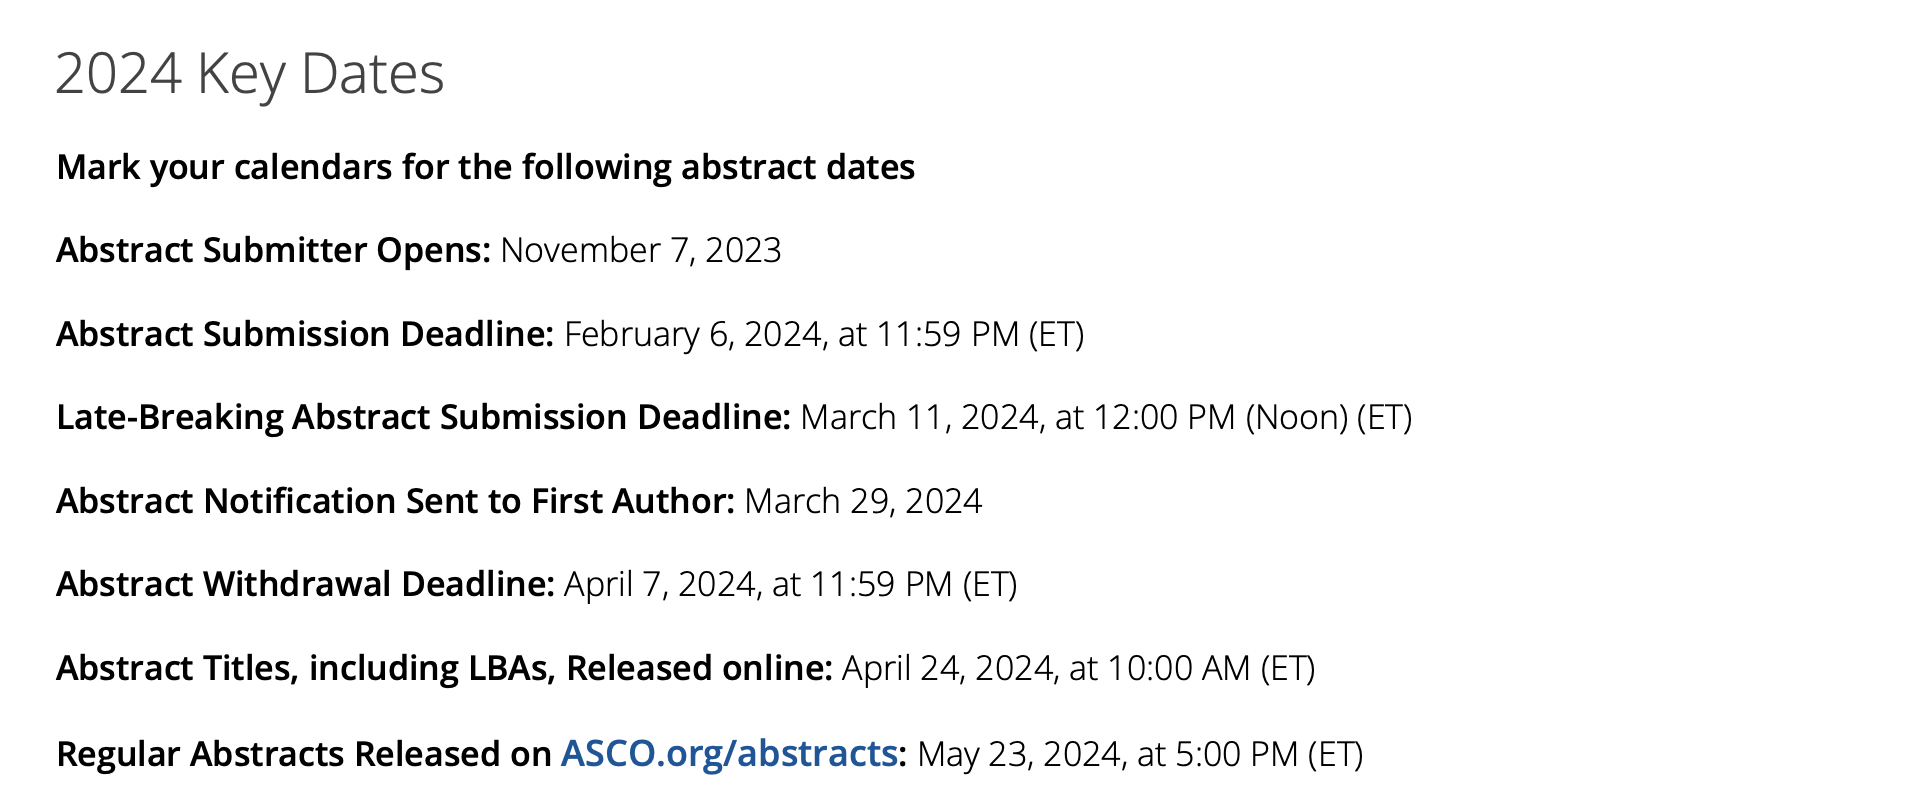Click the date March 29, 2024
This screenshot has height=802, width=1924.
coord(864,501)
